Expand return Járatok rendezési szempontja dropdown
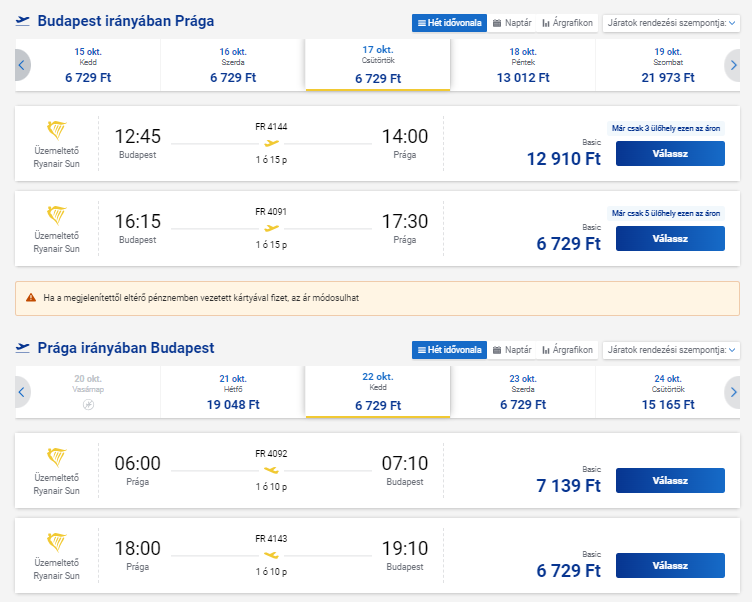Image resolution: width=752 pixels, height=602 pixels. tap(671, 350)
